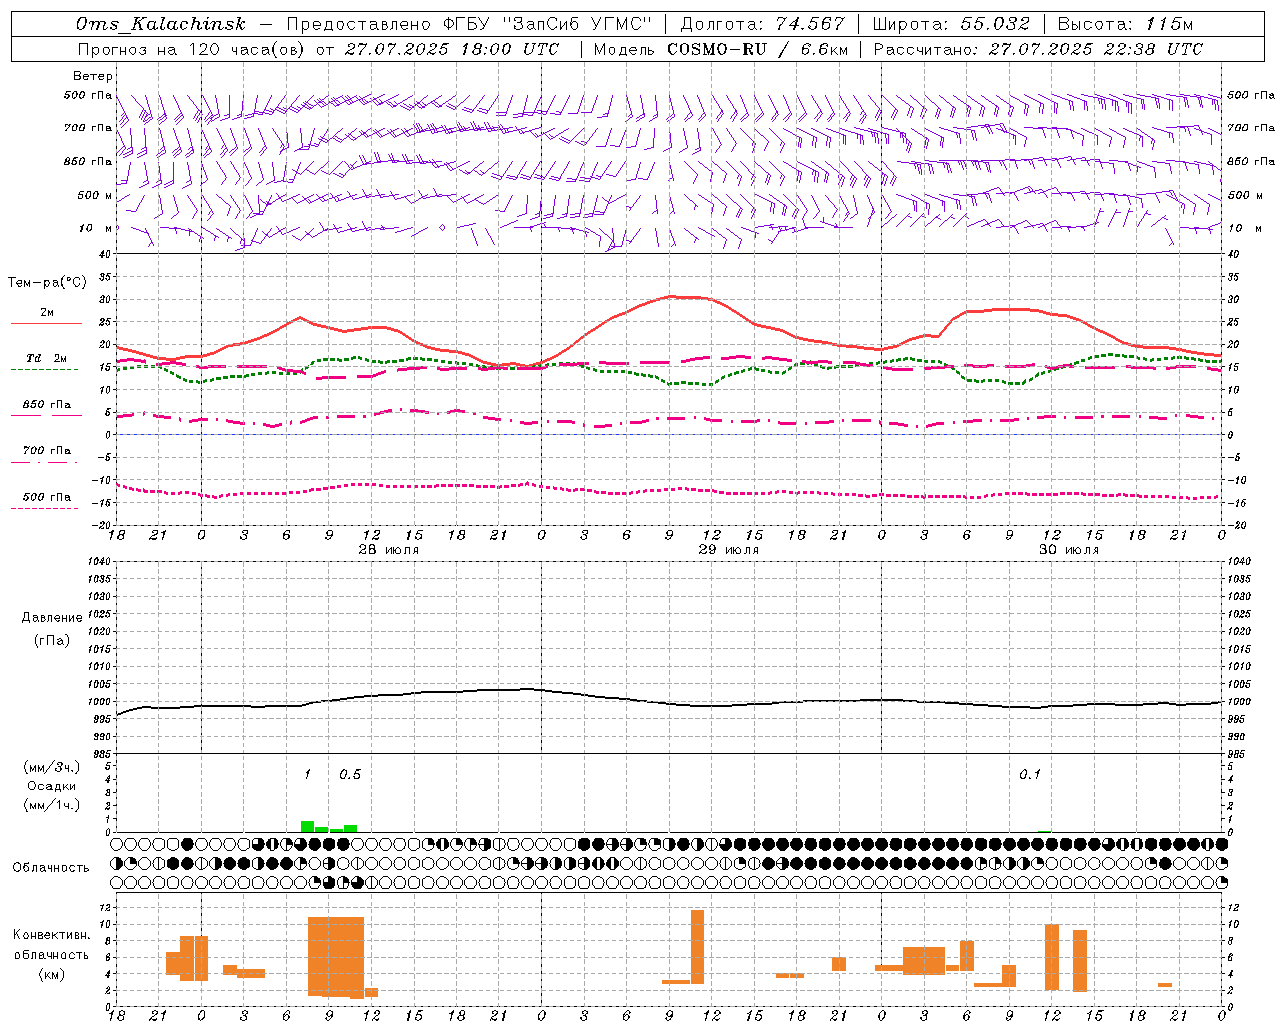Click the 0.5 precipitation amount value
1280x1024 pixels.
350,774
